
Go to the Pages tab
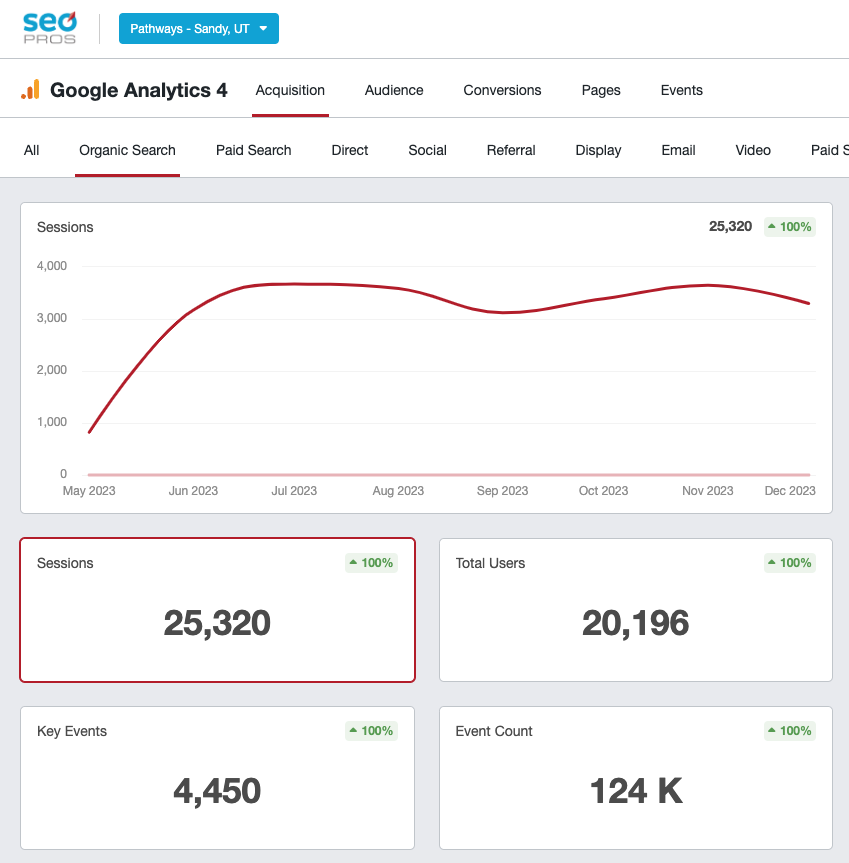coord(601,90)
